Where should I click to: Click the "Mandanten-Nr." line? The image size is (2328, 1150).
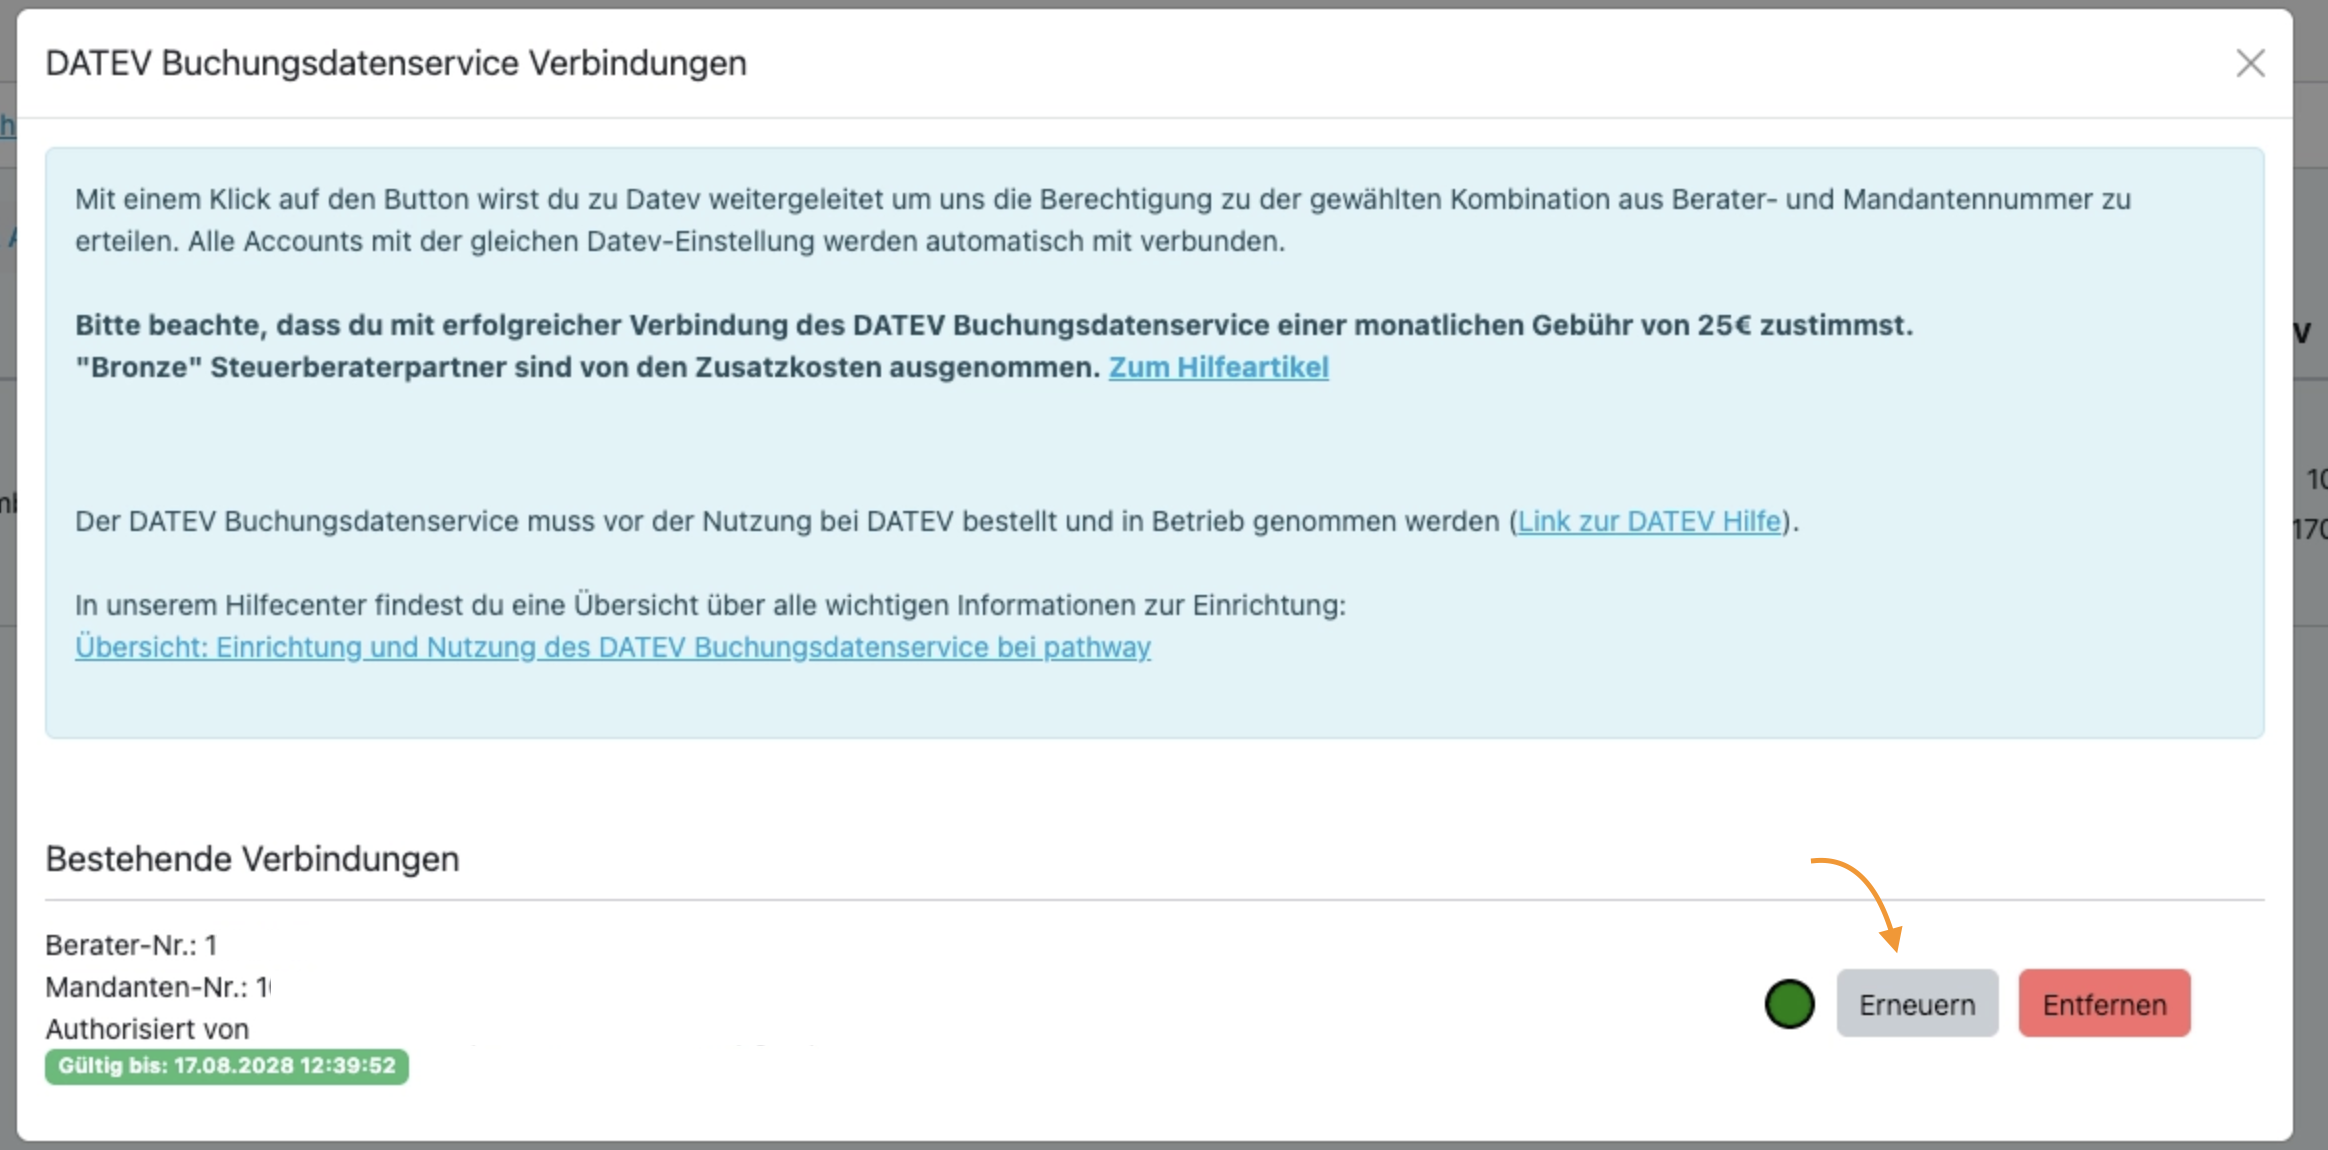pyautogui.click(x=158, y=987)
